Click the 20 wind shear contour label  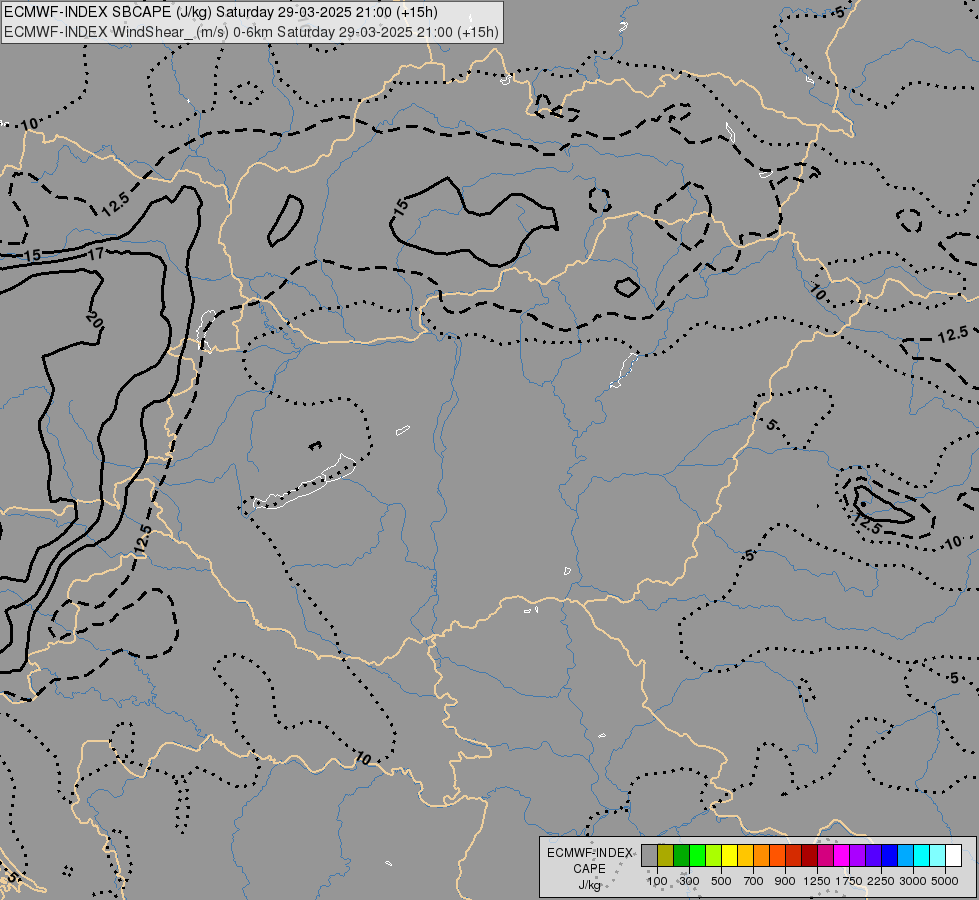tap(94, 320)
